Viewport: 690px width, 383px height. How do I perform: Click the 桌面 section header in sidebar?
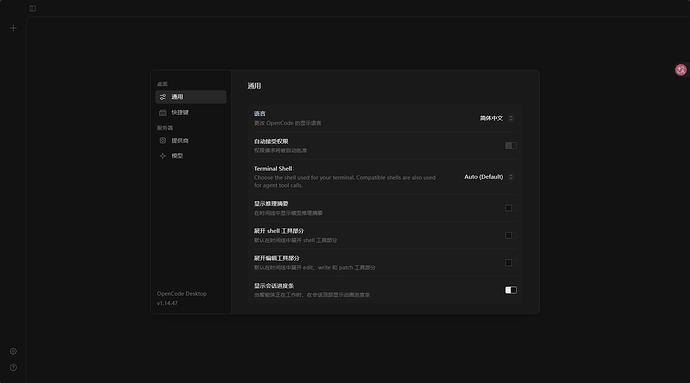[162, 84]
